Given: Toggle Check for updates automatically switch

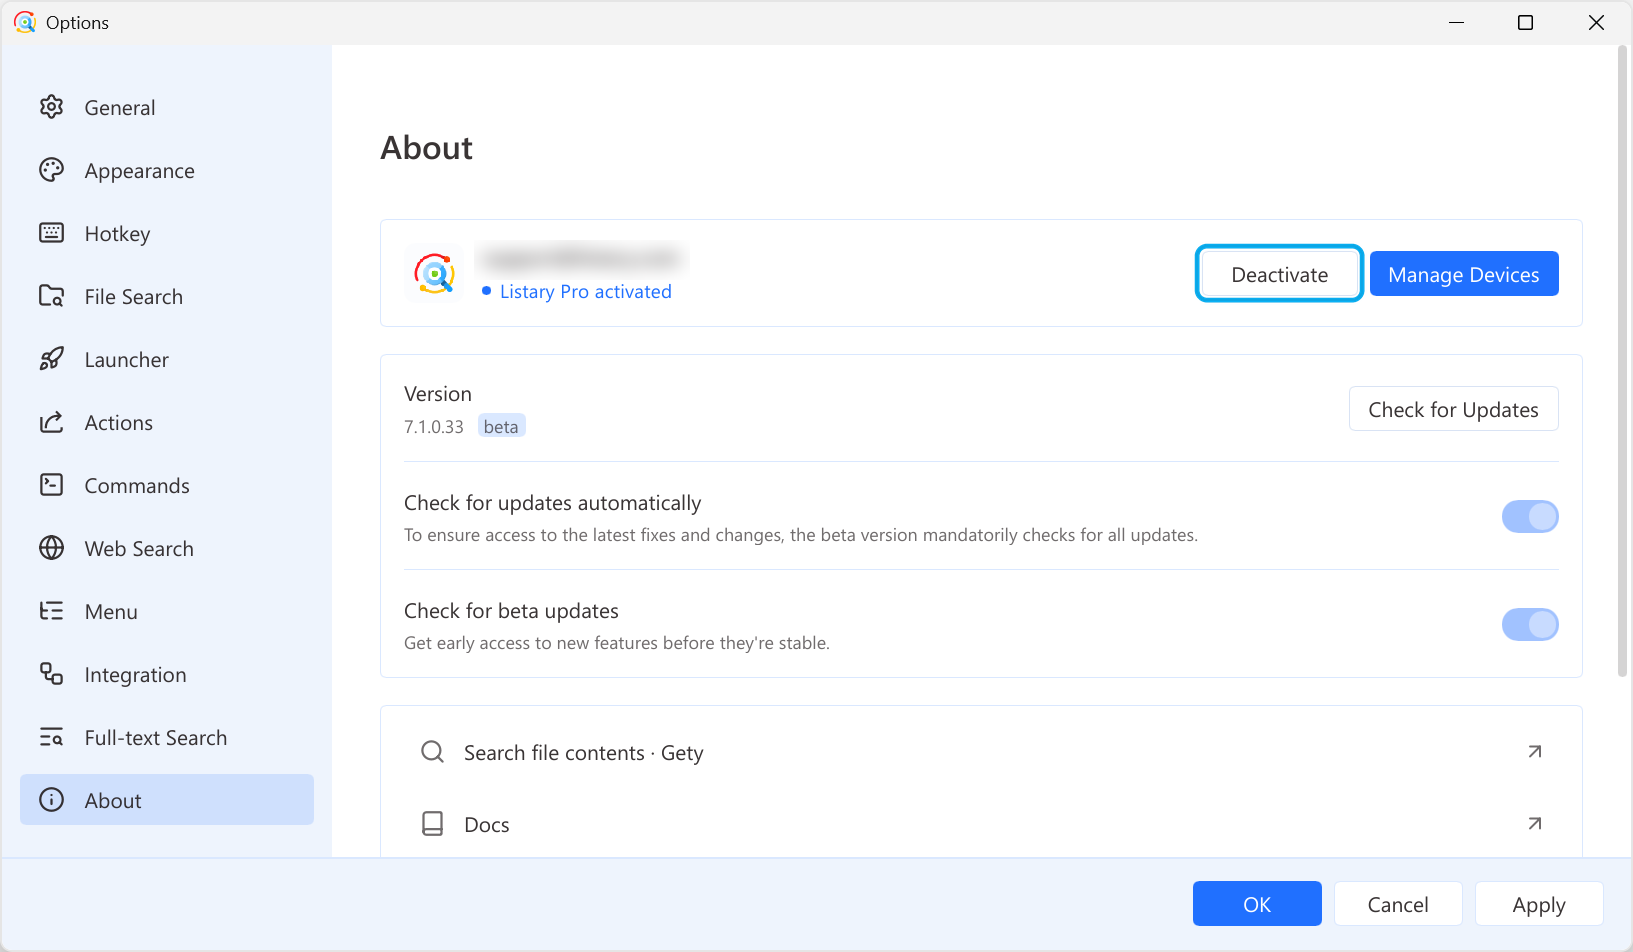Looking at the screenshot, I should tap(1530, 517).
